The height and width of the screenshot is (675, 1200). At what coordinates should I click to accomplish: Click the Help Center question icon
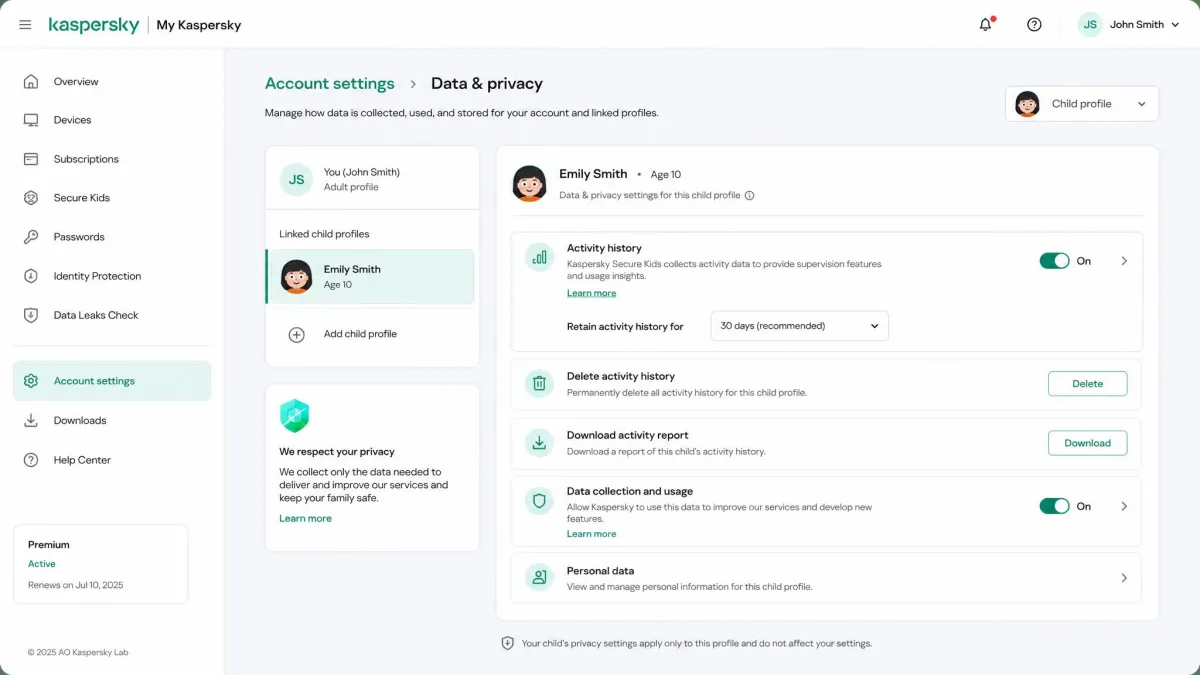point(31,460)
